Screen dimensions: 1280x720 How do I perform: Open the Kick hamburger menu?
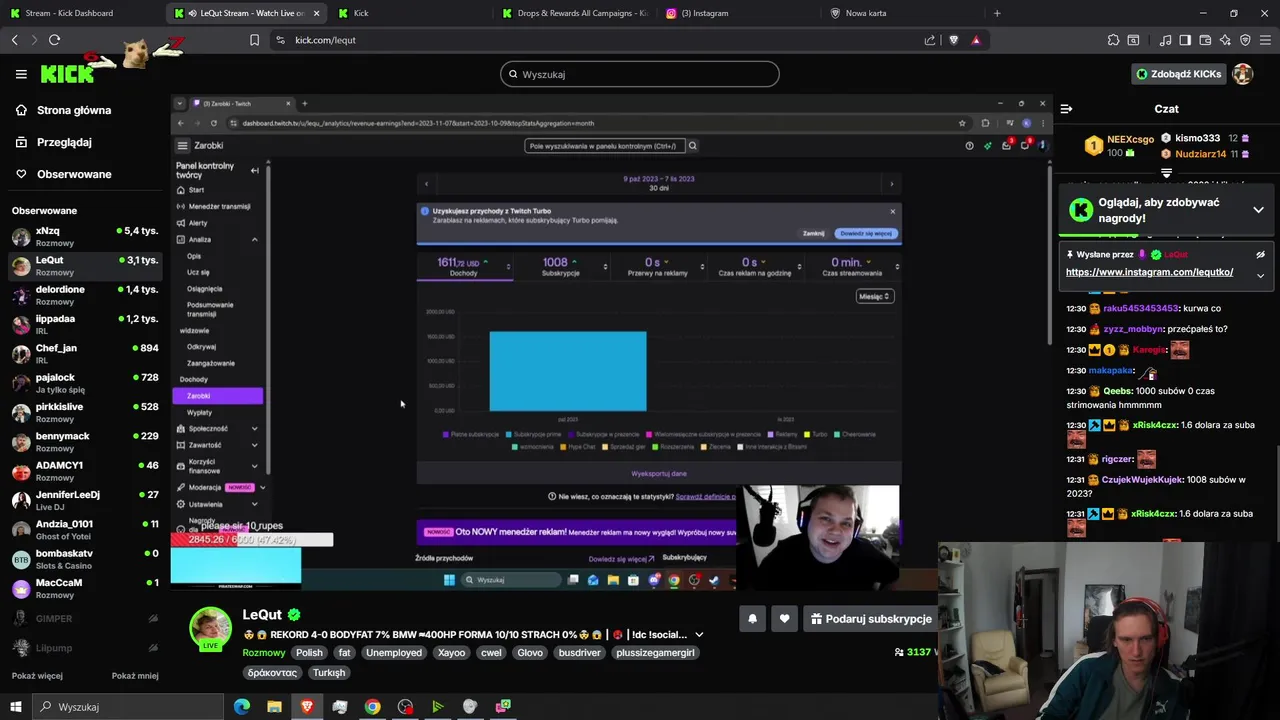coord(21,74)
